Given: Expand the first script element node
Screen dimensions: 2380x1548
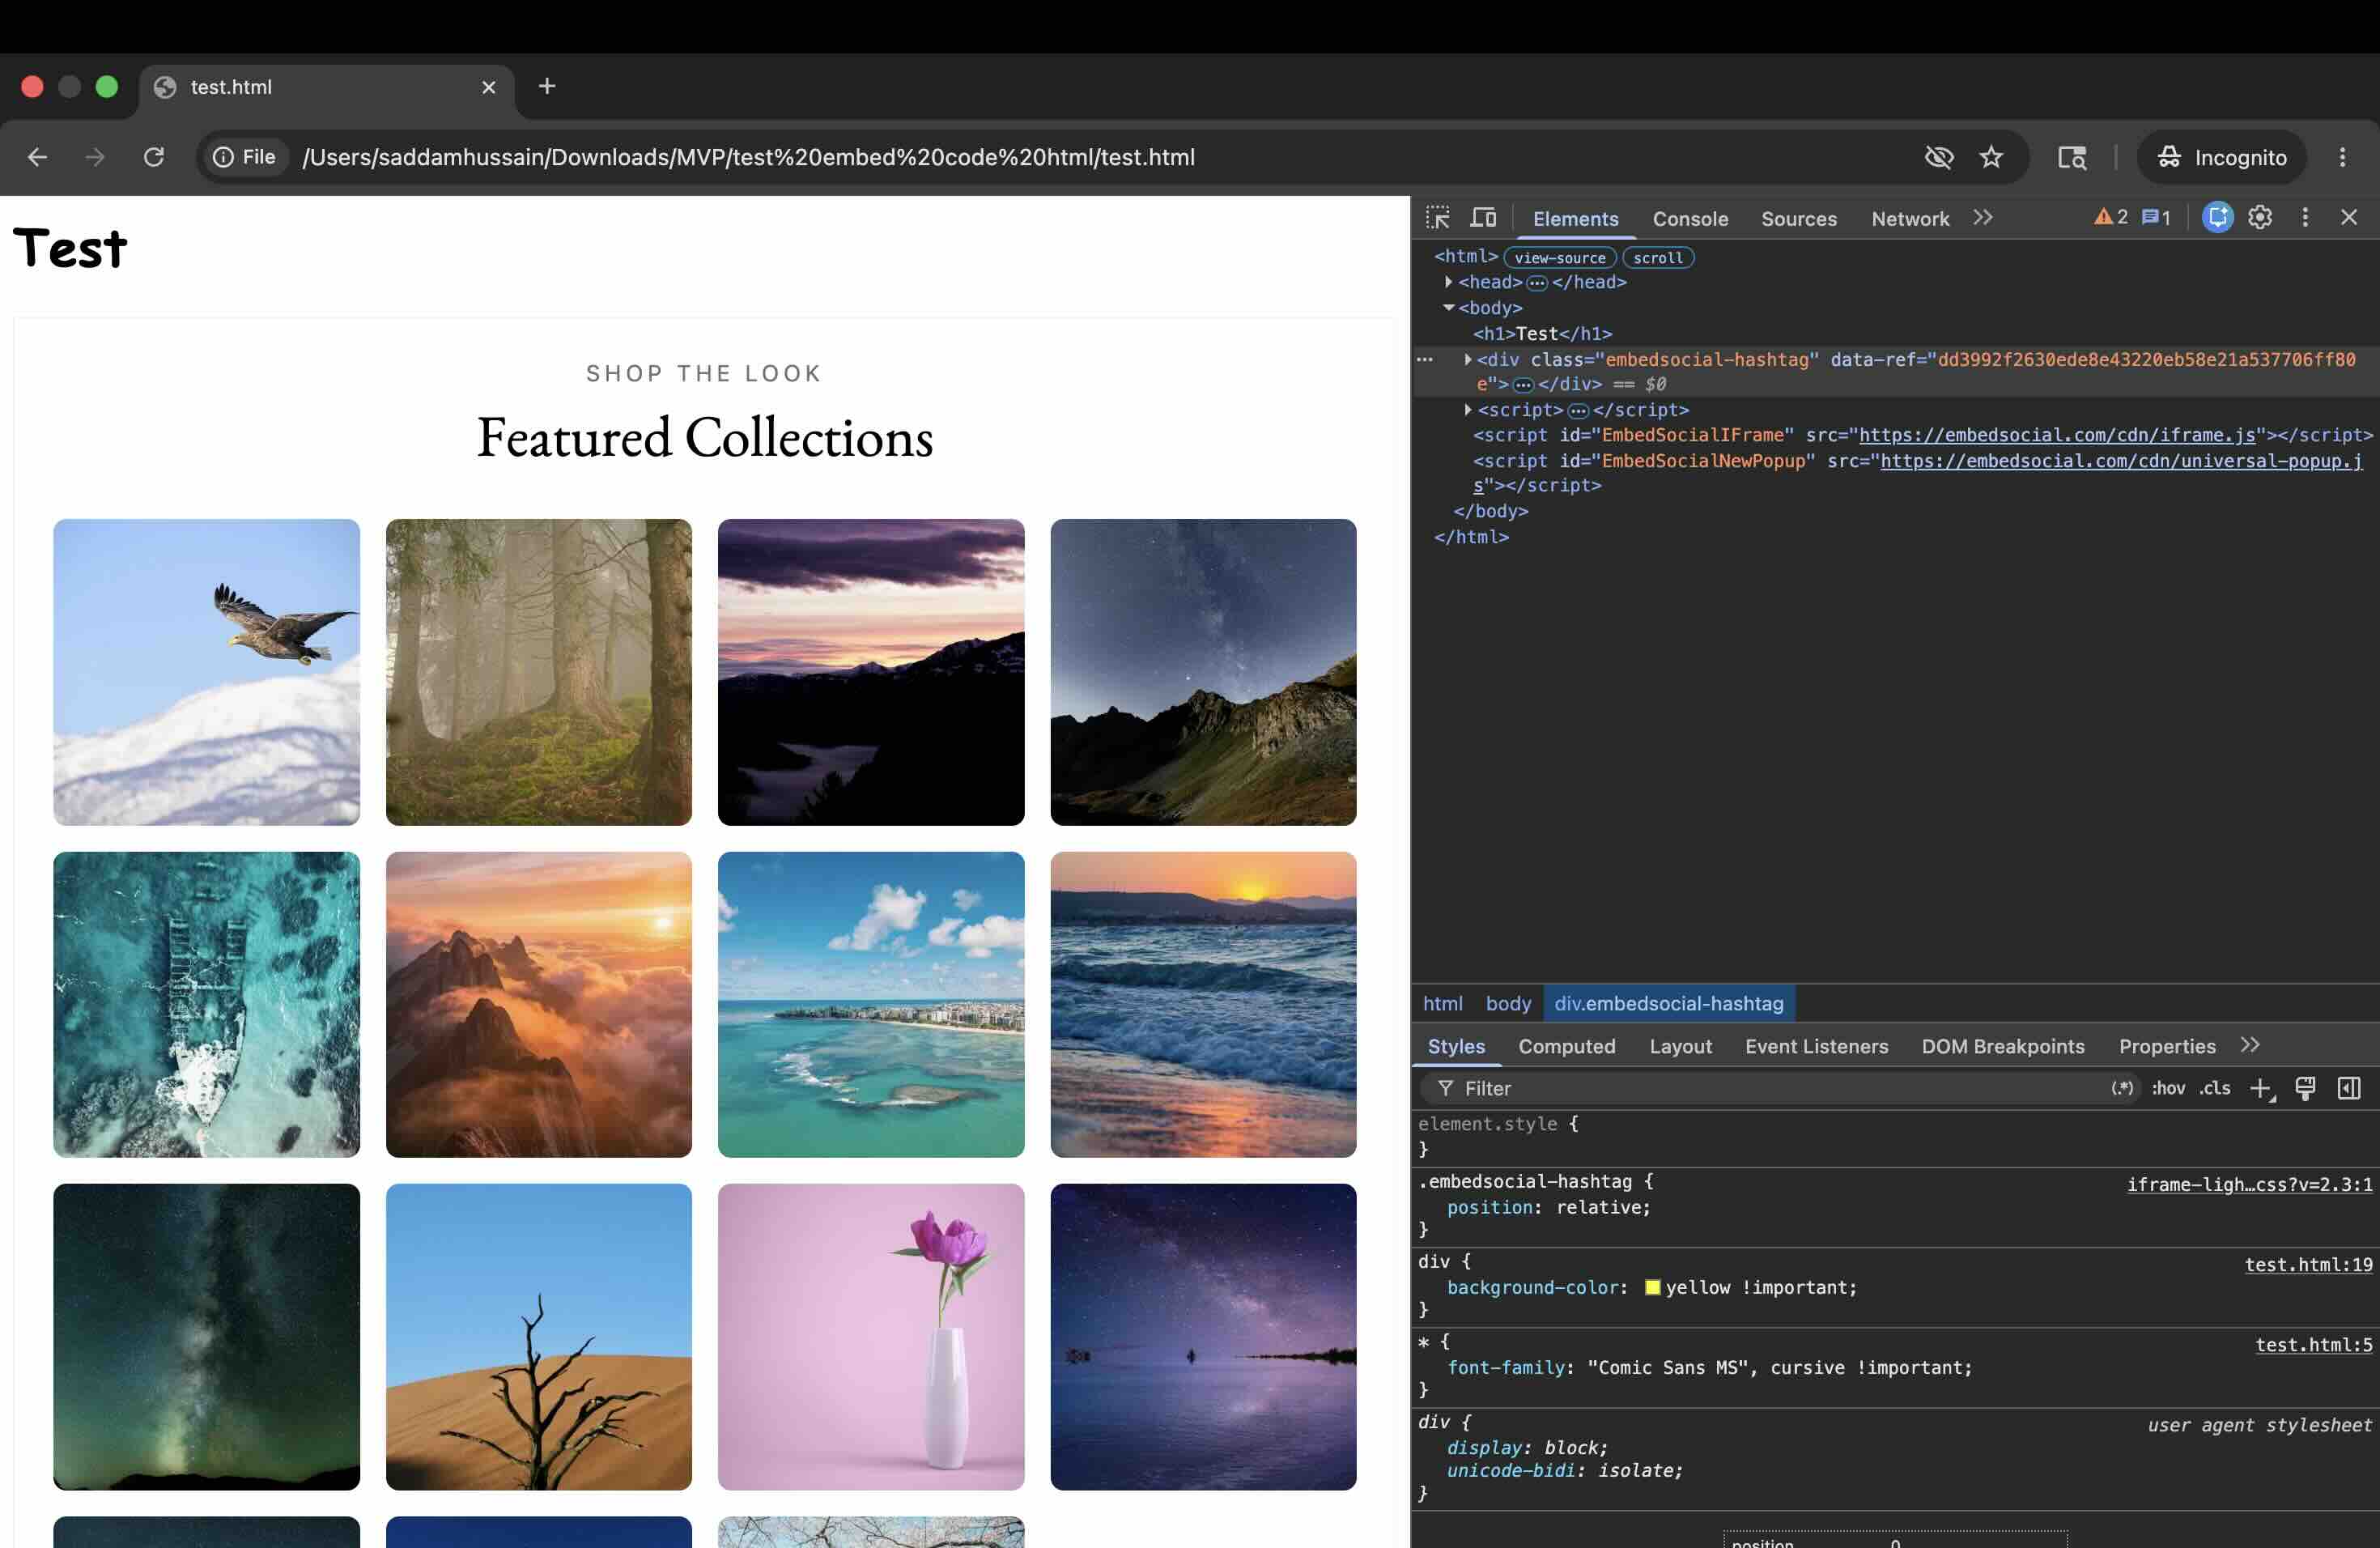Looking at the screenshot, I should 1467,410.
